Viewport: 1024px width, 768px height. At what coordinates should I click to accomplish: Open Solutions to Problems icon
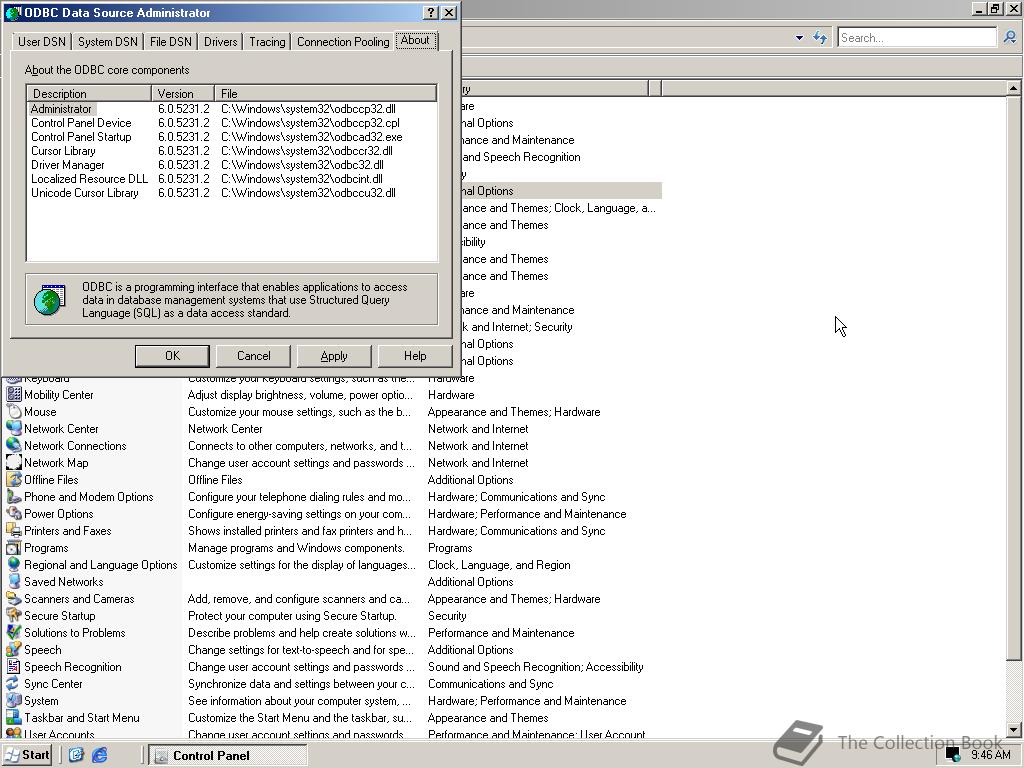pyautogui.click(x=14, y=632)
